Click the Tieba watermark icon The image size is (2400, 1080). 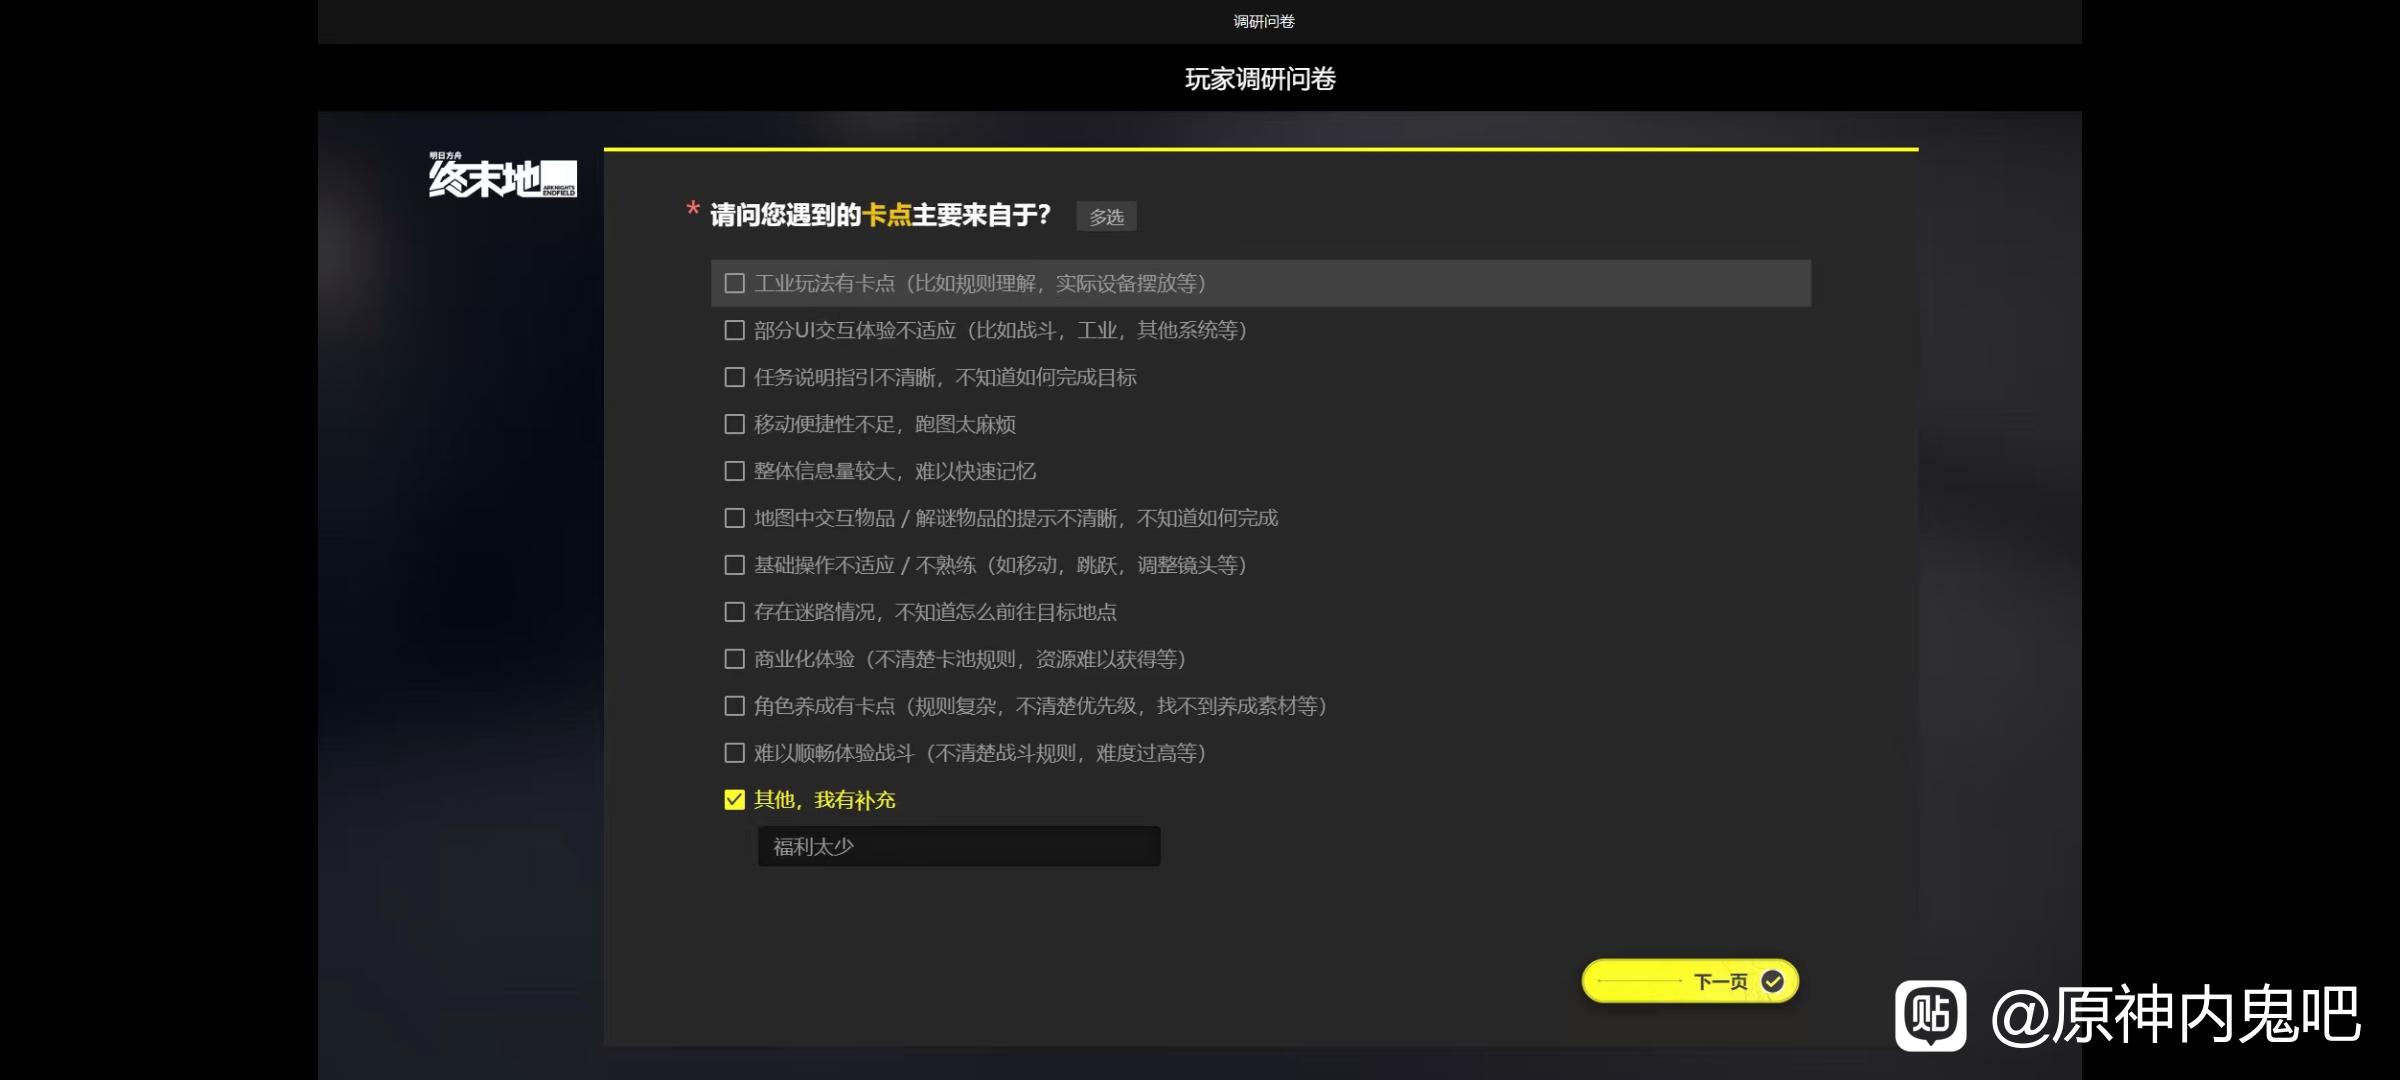1930,1015
